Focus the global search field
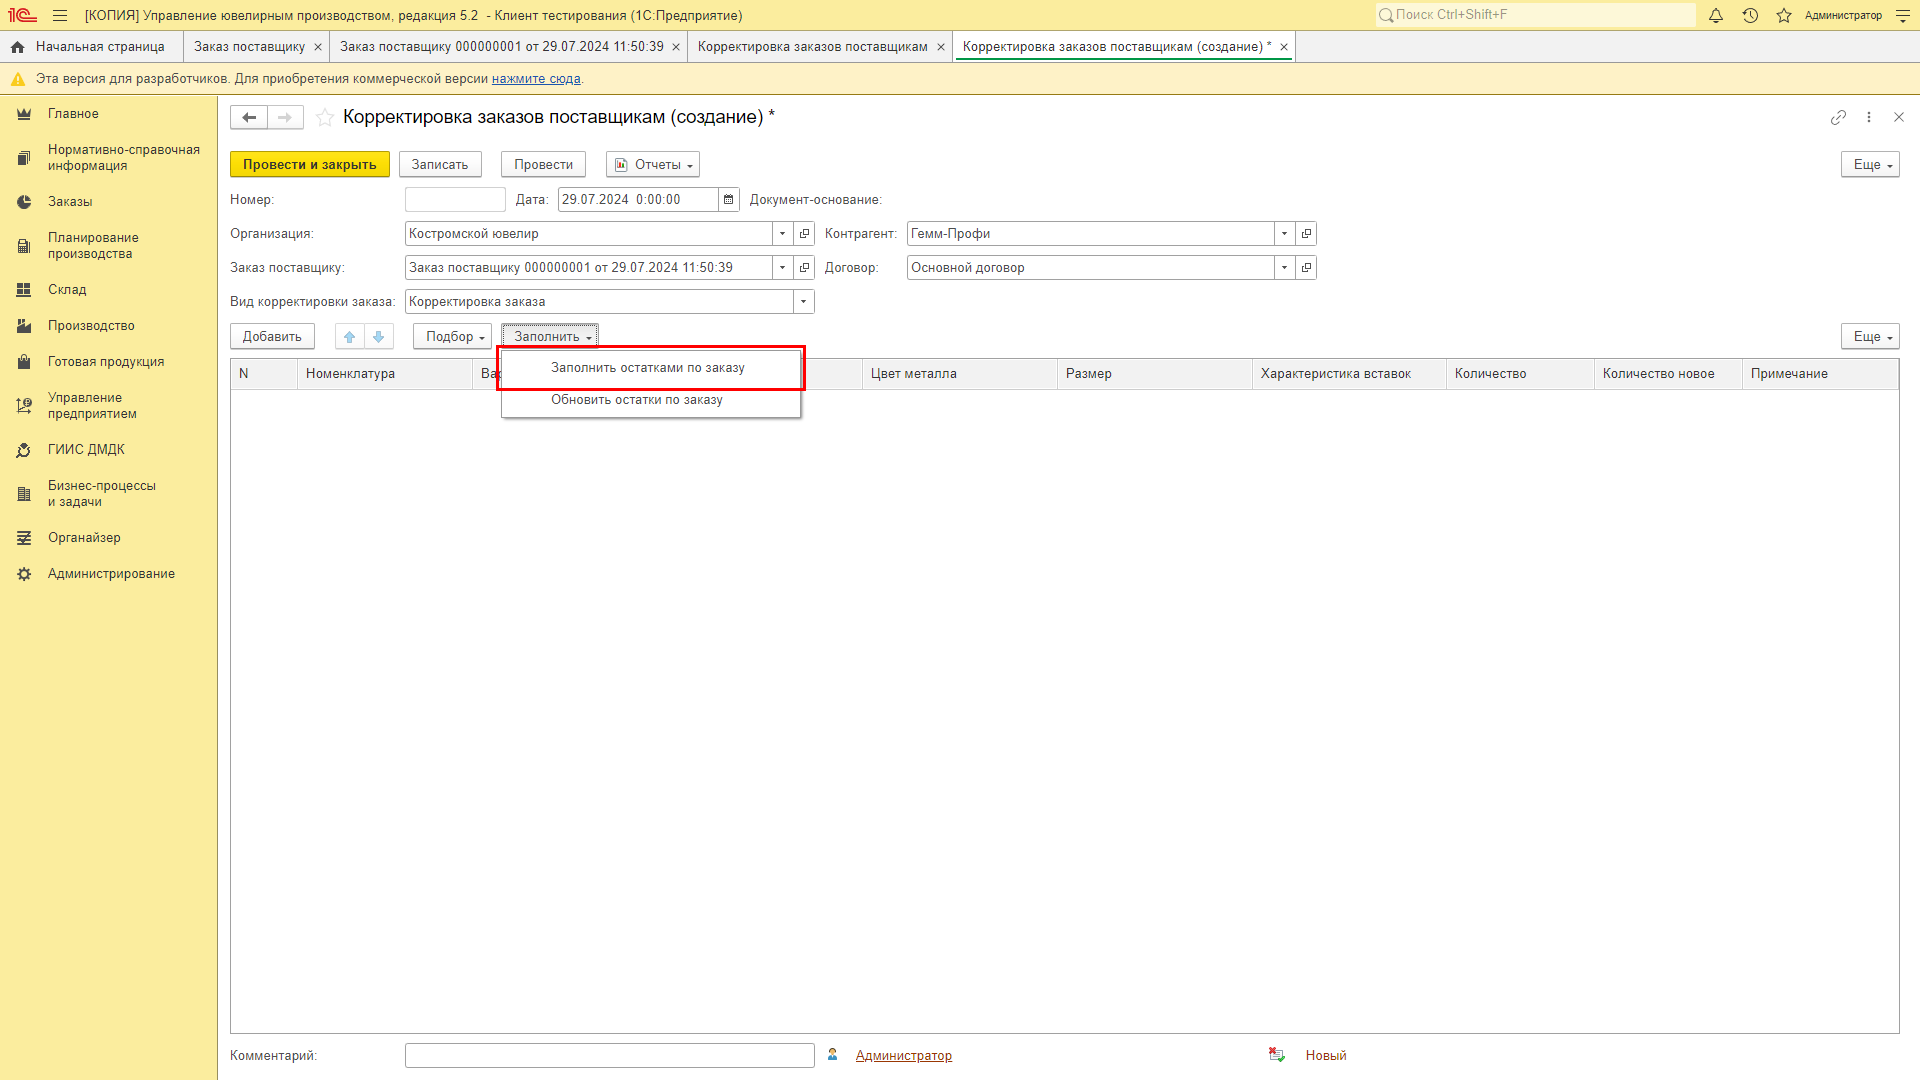 [x=1536, y=15]
